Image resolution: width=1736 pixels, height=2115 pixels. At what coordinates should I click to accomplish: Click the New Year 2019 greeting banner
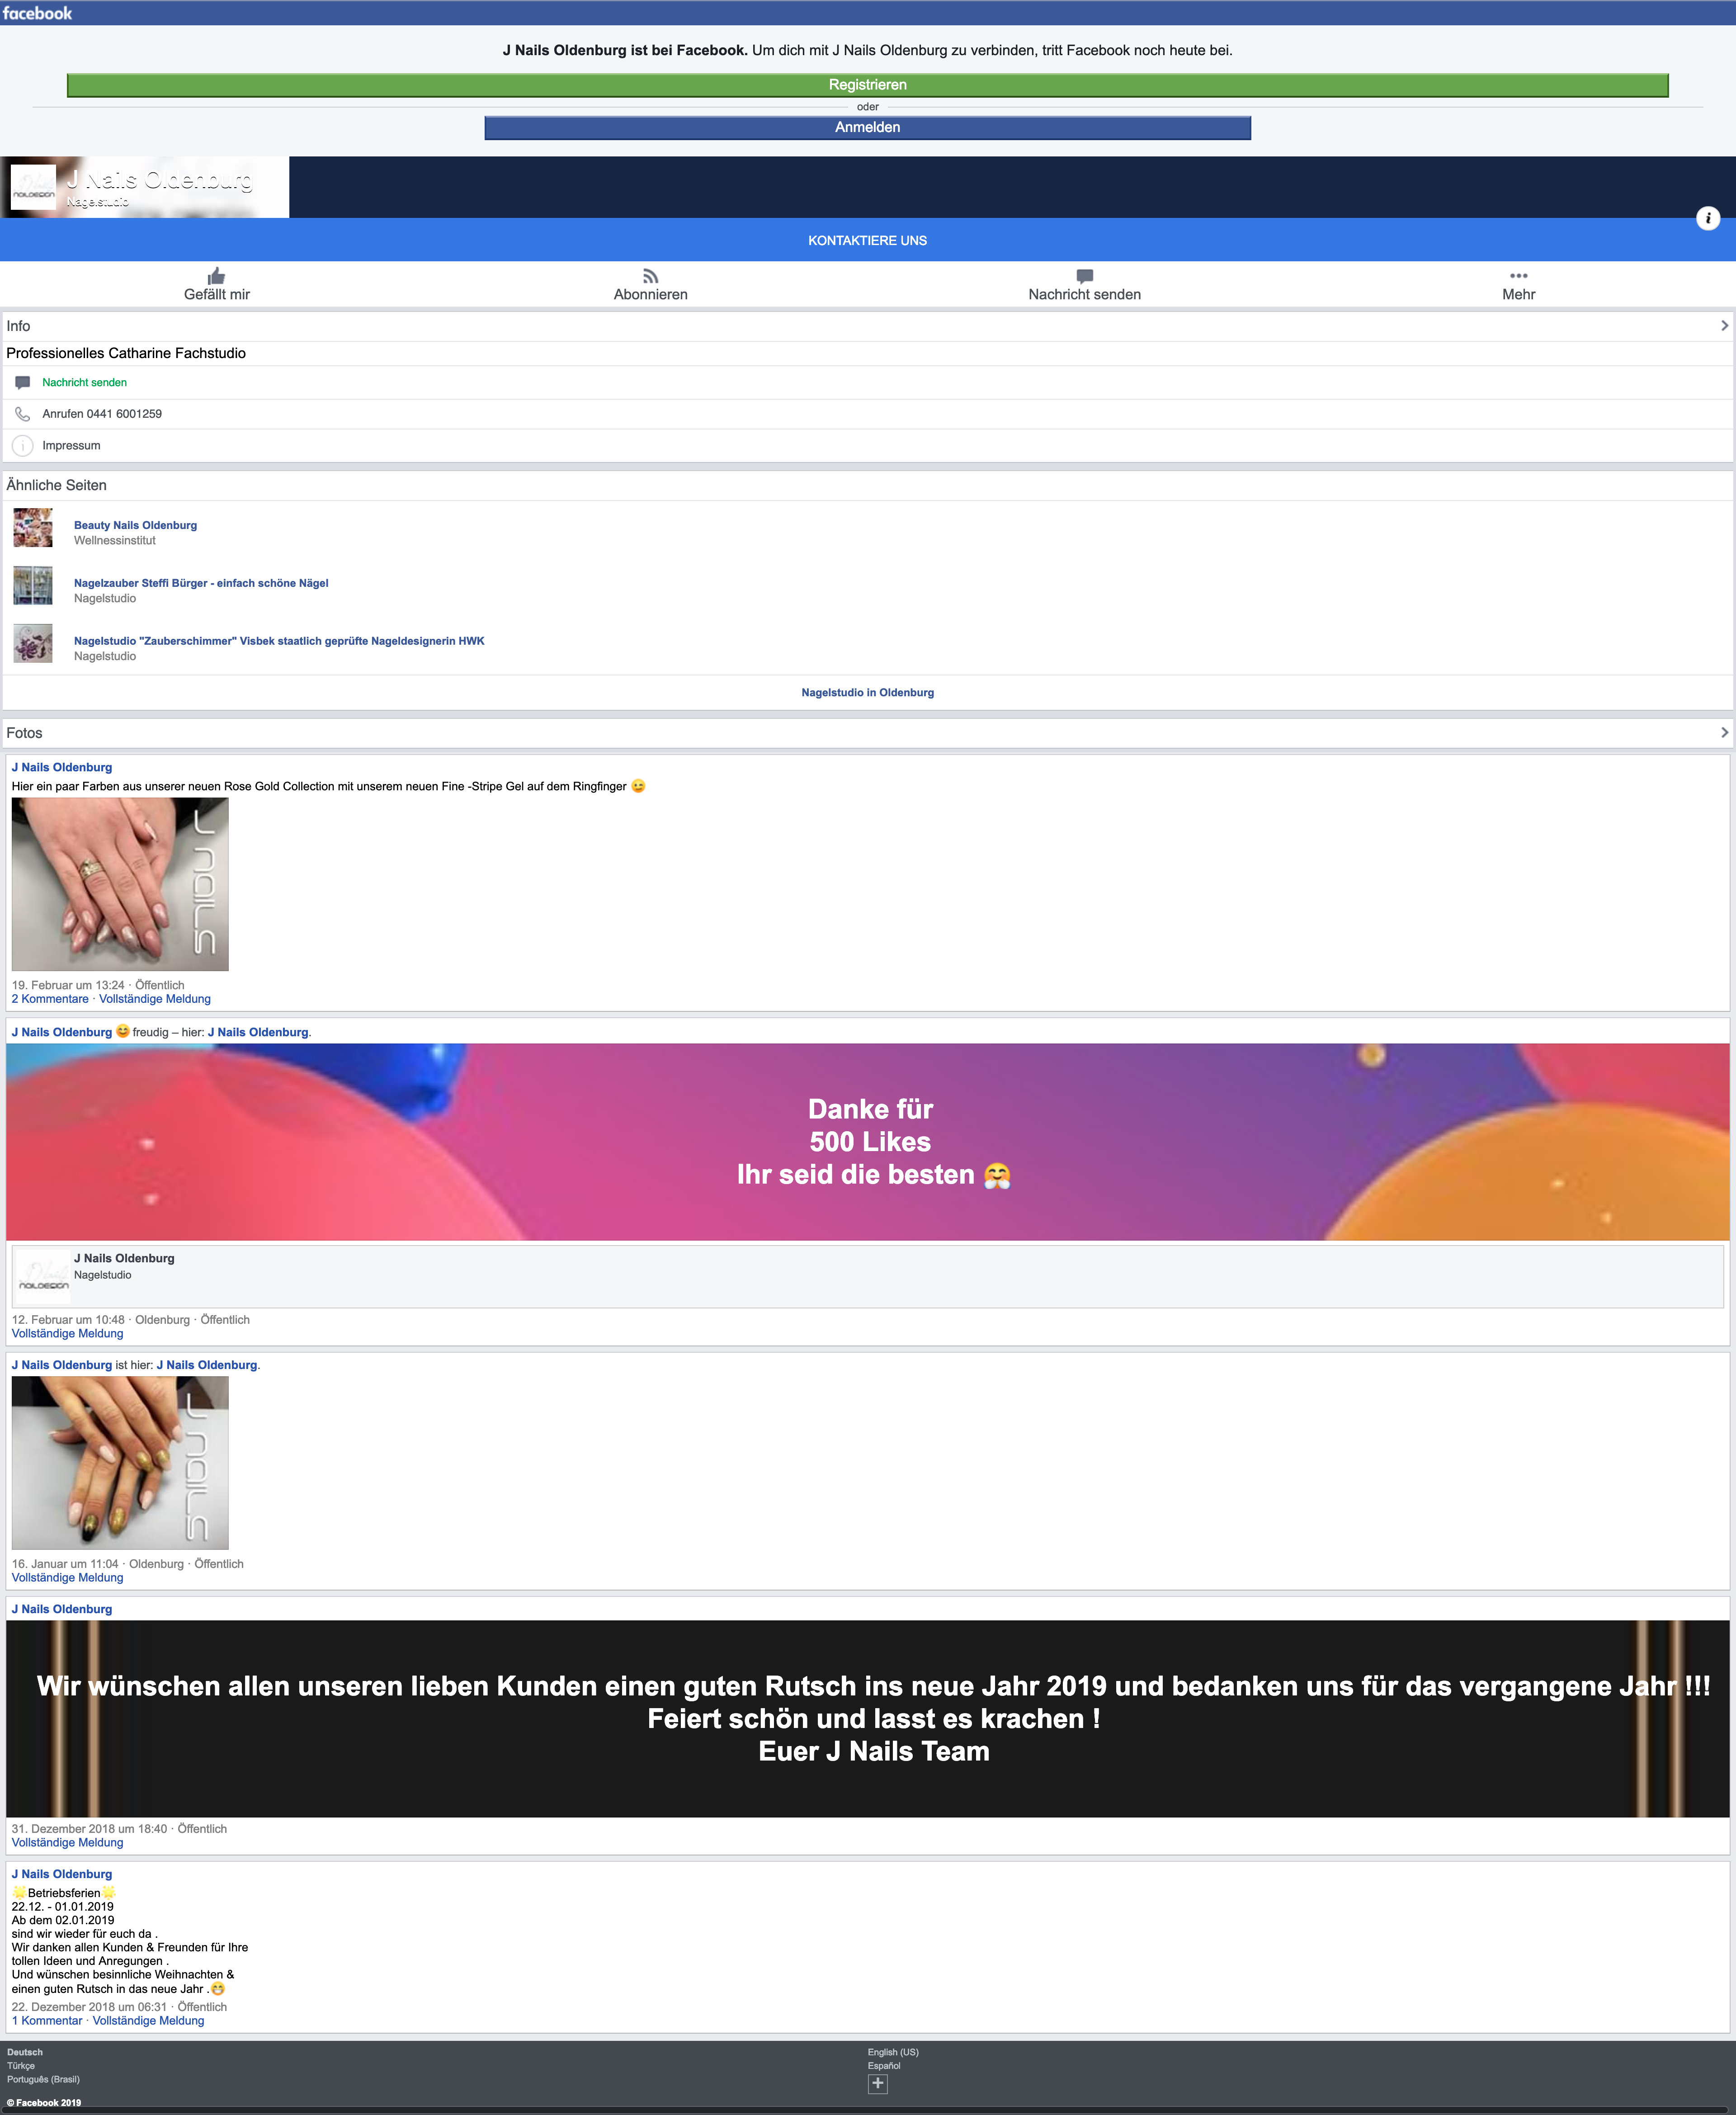point(867,1718)
